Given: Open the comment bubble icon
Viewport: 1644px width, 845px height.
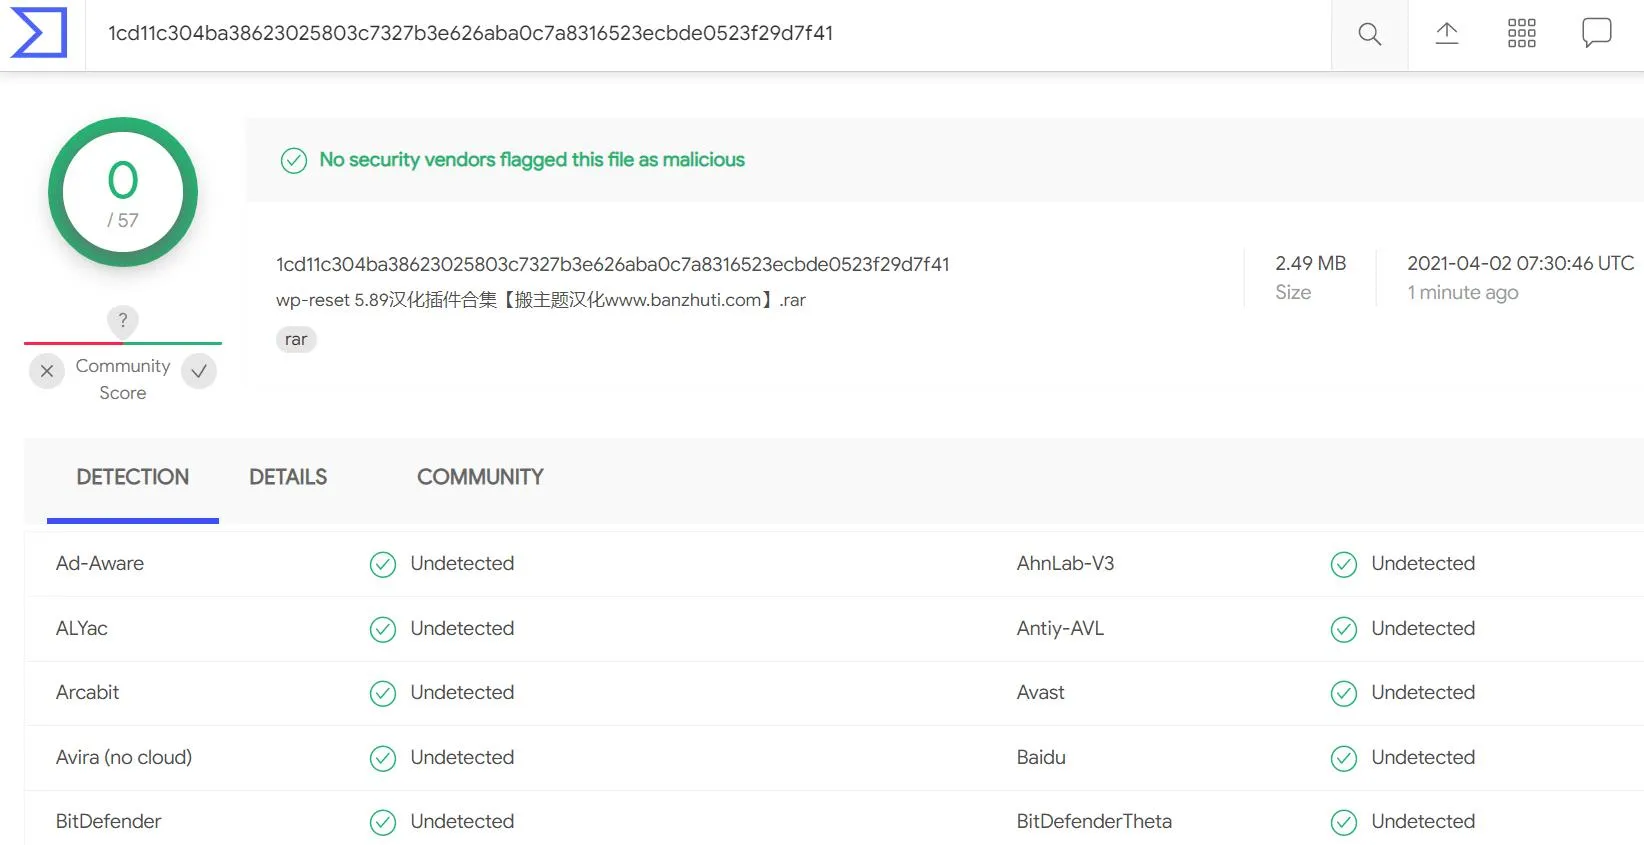Looking at the screenshot, I should pos(1596,33).
